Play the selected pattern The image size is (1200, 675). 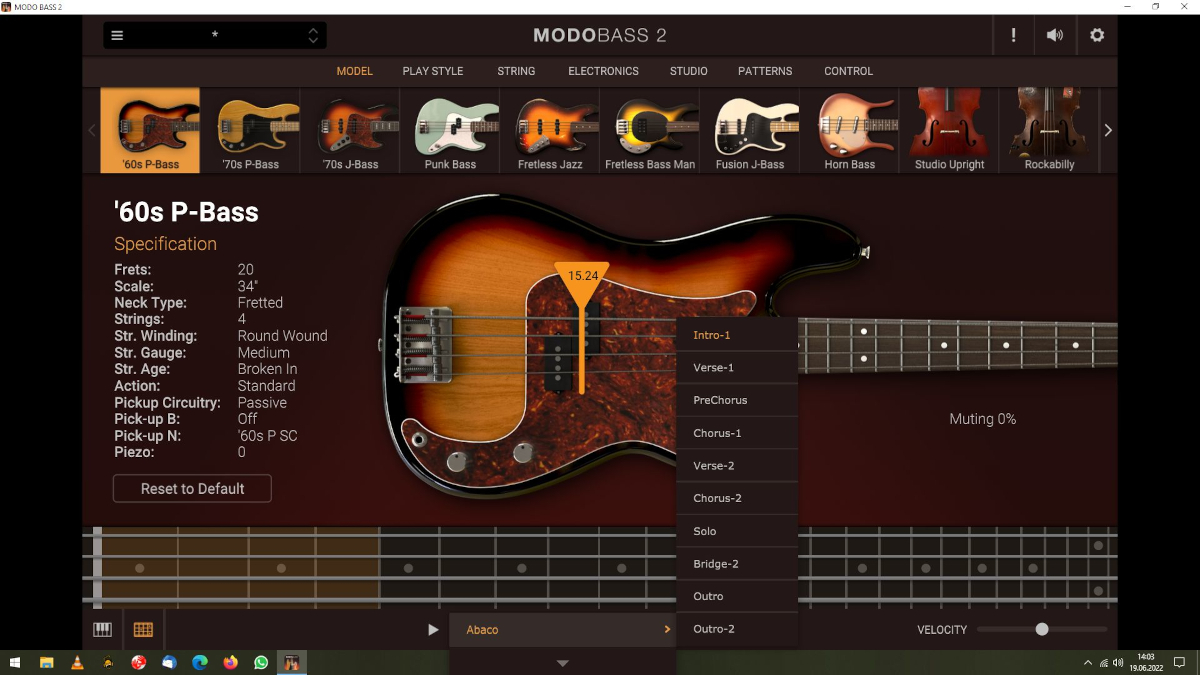433,630
